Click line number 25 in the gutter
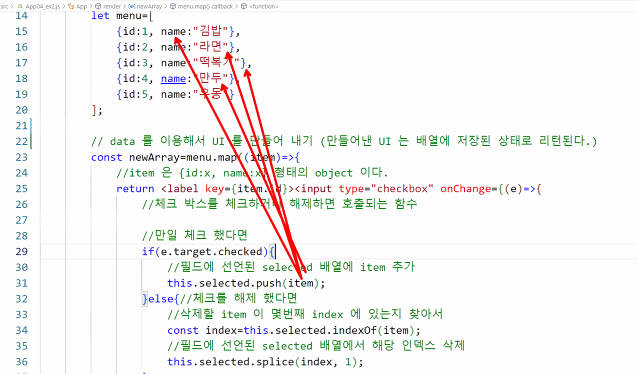This screenshot has width=638, height=374. (x=22, y=189)
